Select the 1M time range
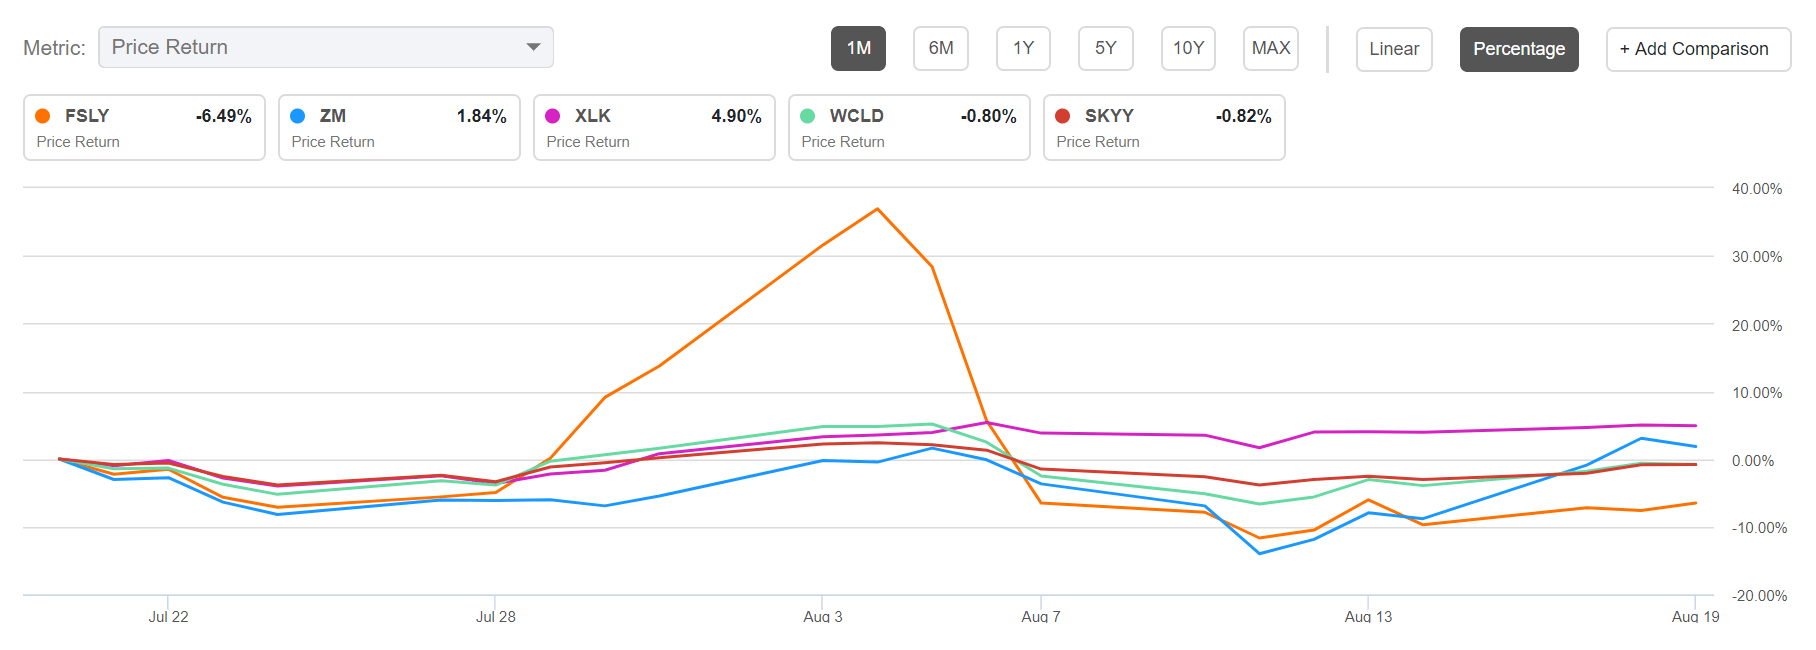Image resolution: width=1816 pixels, height=650 pixels. (858, 48)
